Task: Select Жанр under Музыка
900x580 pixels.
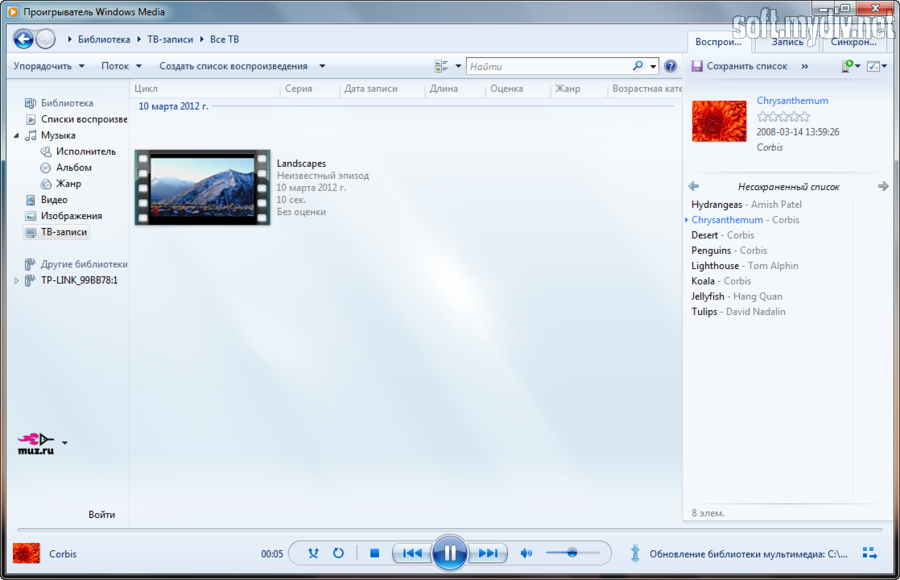Action: 68,183
